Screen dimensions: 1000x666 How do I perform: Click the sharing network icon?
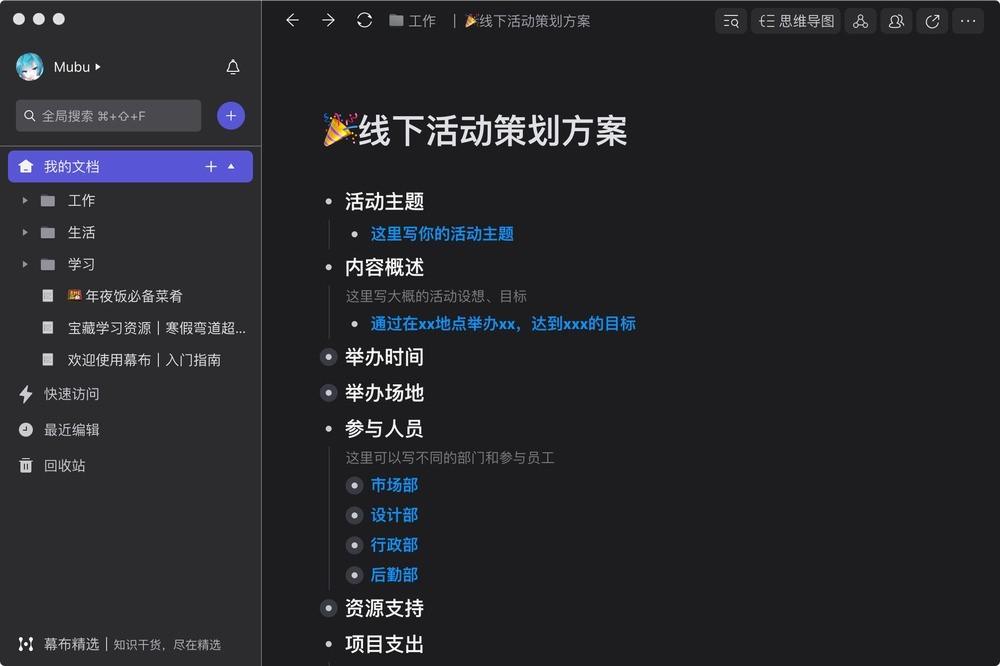[x=860, y=21]
